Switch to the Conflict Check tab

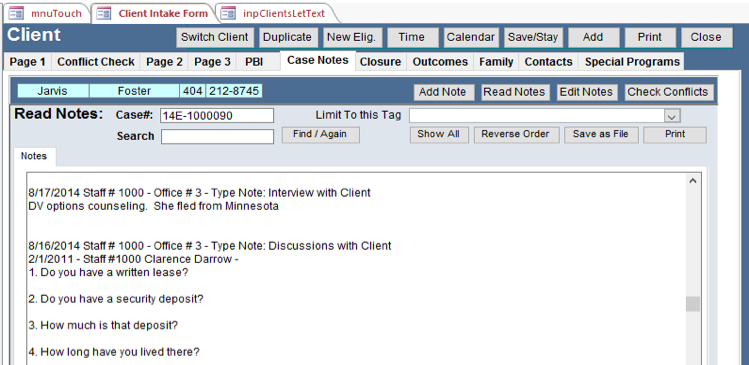tap(96, 62)
